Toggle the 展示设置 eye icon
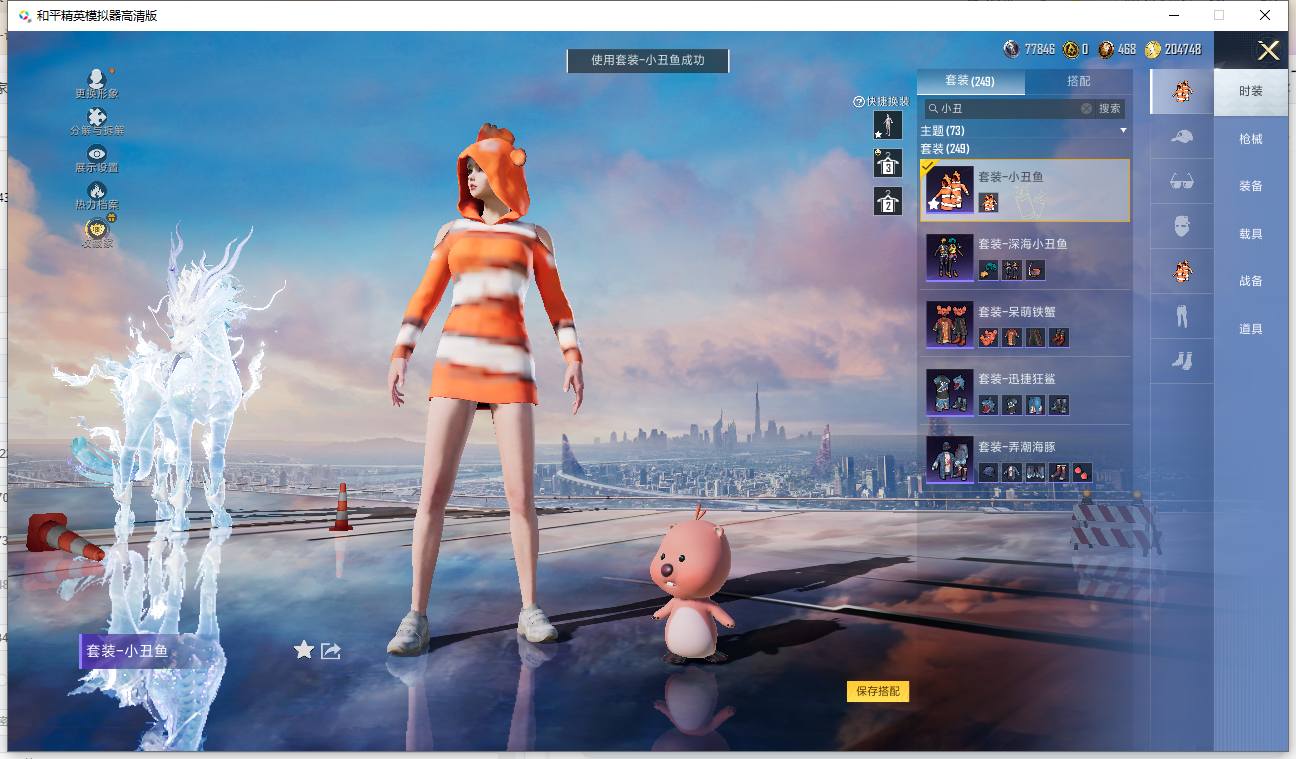The image size is (1296, 759). [97, 154]
